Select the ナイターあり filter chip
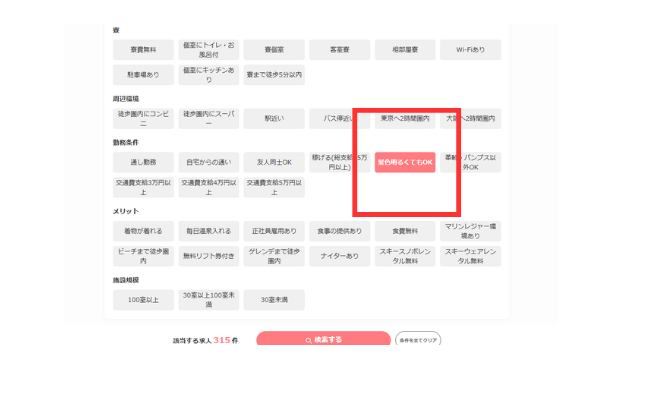This screenshot has width=650, height=400. [x=340, y=256]
